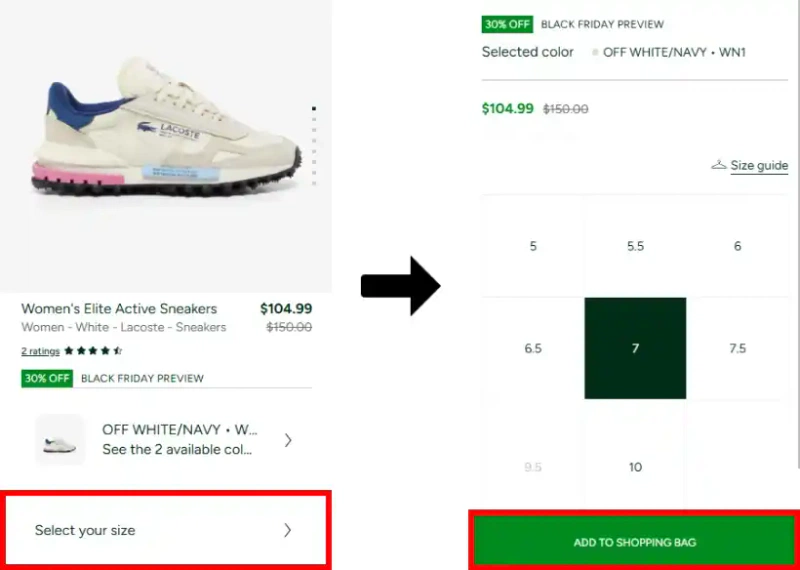Click the hanger icon beside Size guide
This screenshot has height=570, width=800.
pyautogui.click(x=718, y=165)
